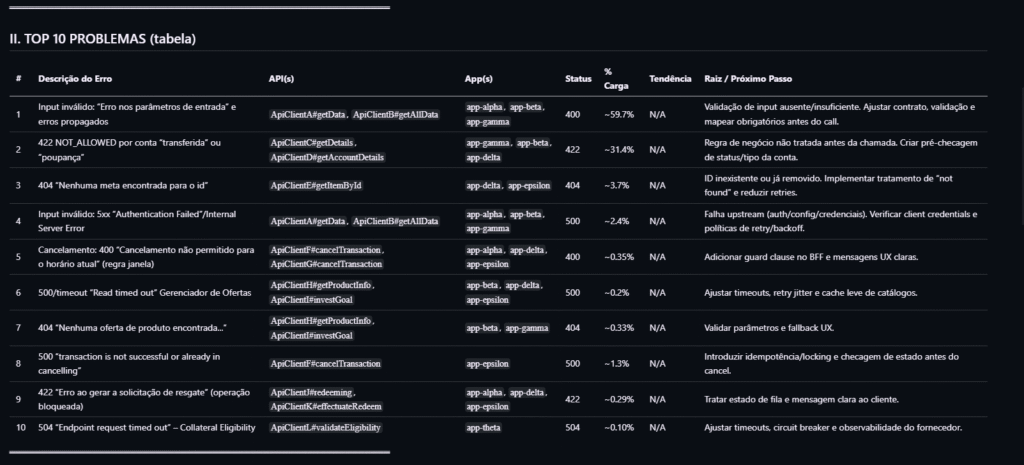The image size is (1024, 465).
Task: Click the ApiClientE#getItemById code chip
Action: point(316,185)
